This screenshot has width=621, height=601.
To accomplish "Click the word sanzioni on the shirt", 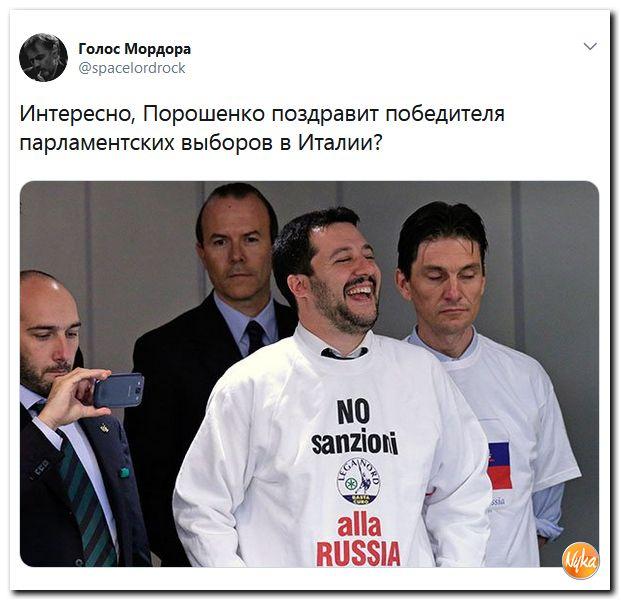I will pyautogui.click(x=354, y=441).
